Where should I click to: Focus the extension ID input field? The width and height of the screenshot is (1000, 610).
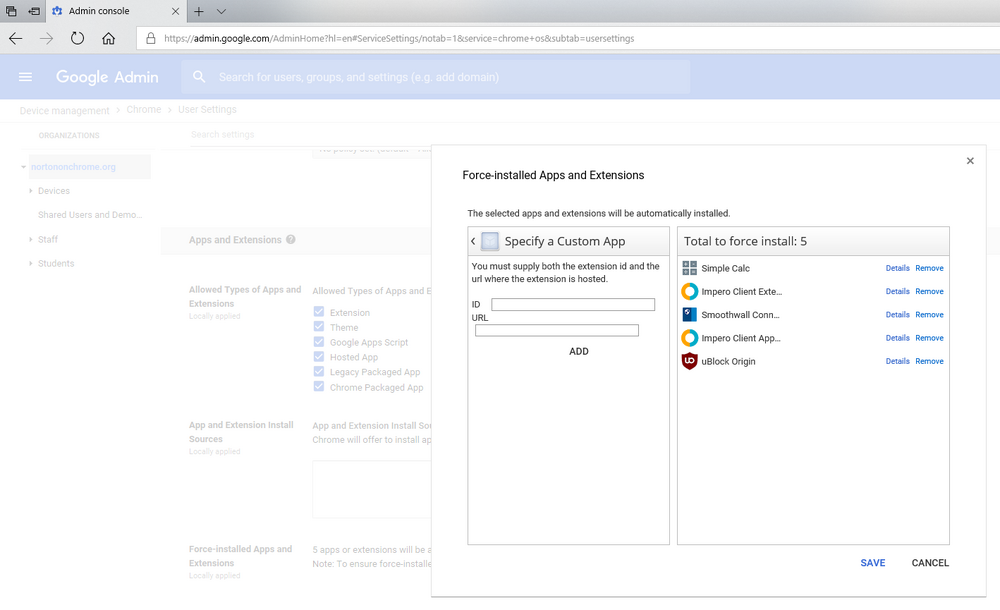pos(573,305)
